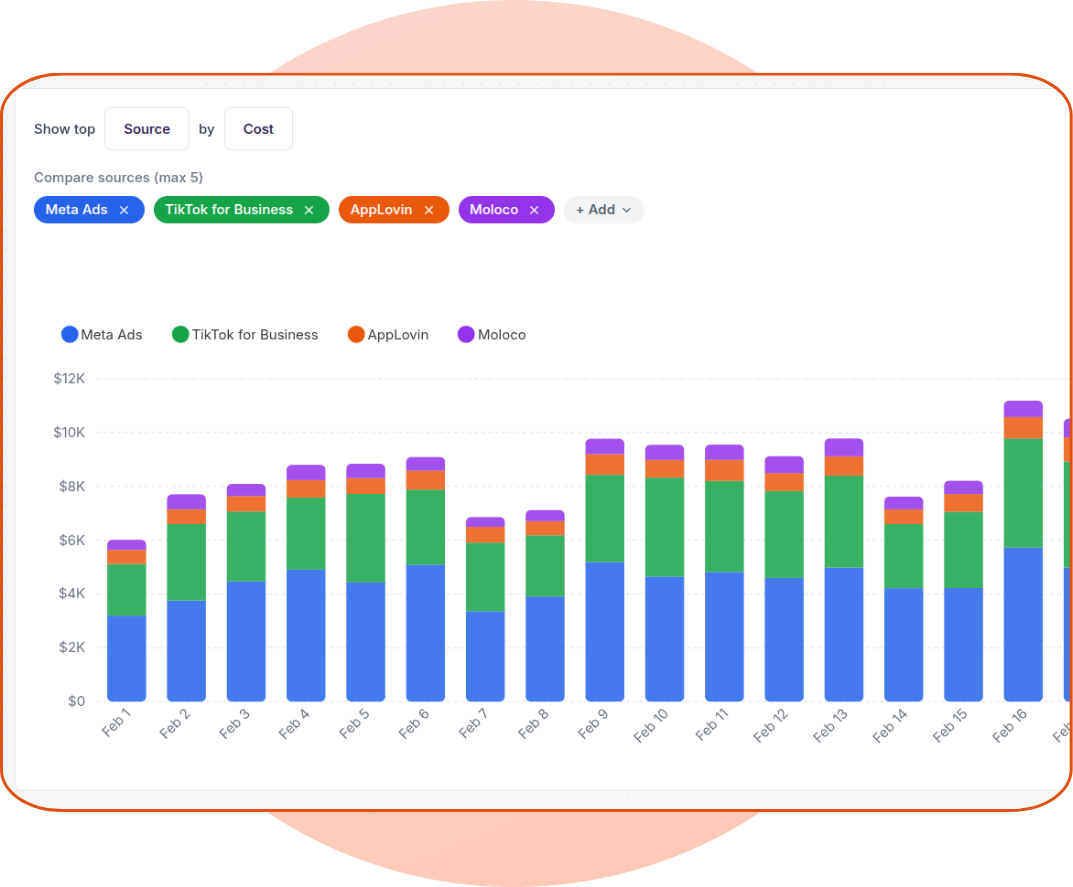The height and width of the screenshot is (887, 1073).
Task: Open the Cost metric selector
Action: (x=258, y=128)
